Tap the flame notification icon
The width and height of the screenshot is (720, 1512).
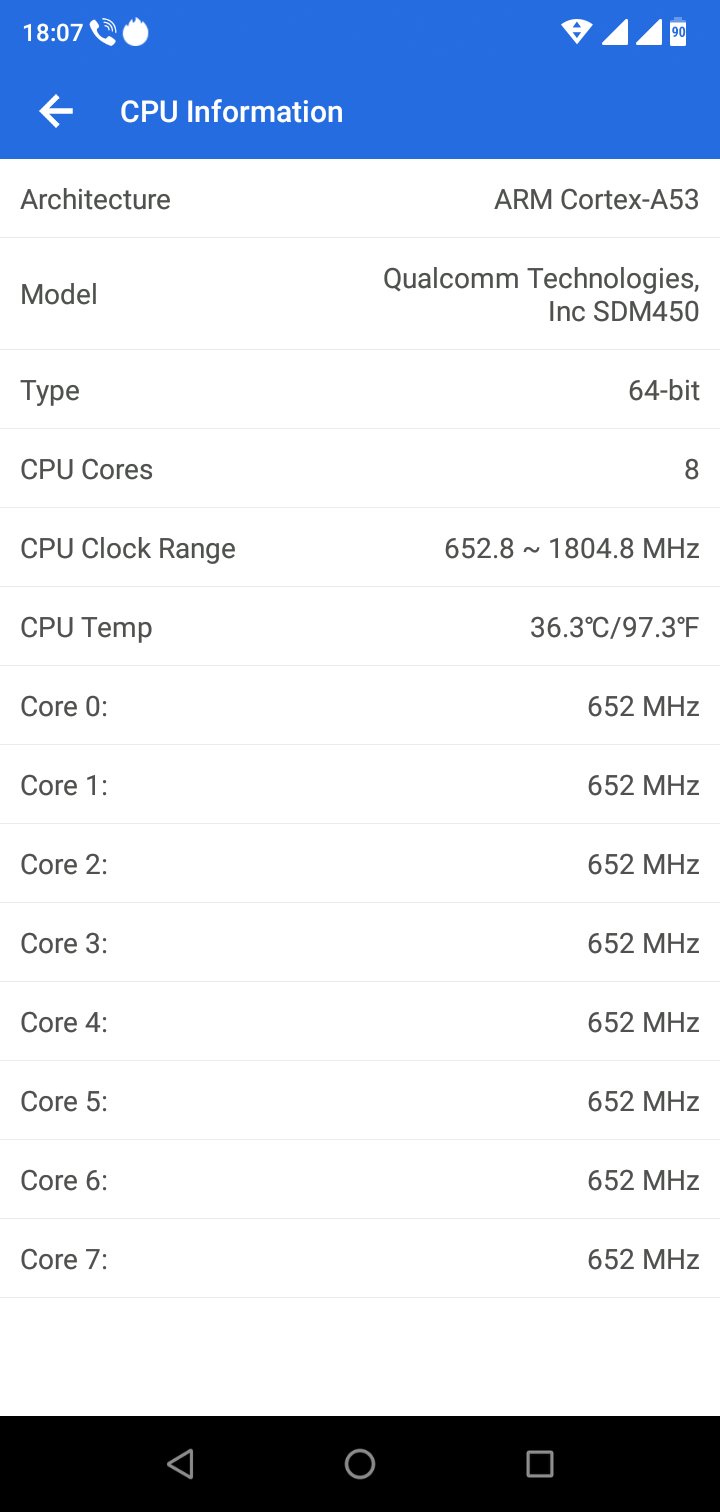135,33
